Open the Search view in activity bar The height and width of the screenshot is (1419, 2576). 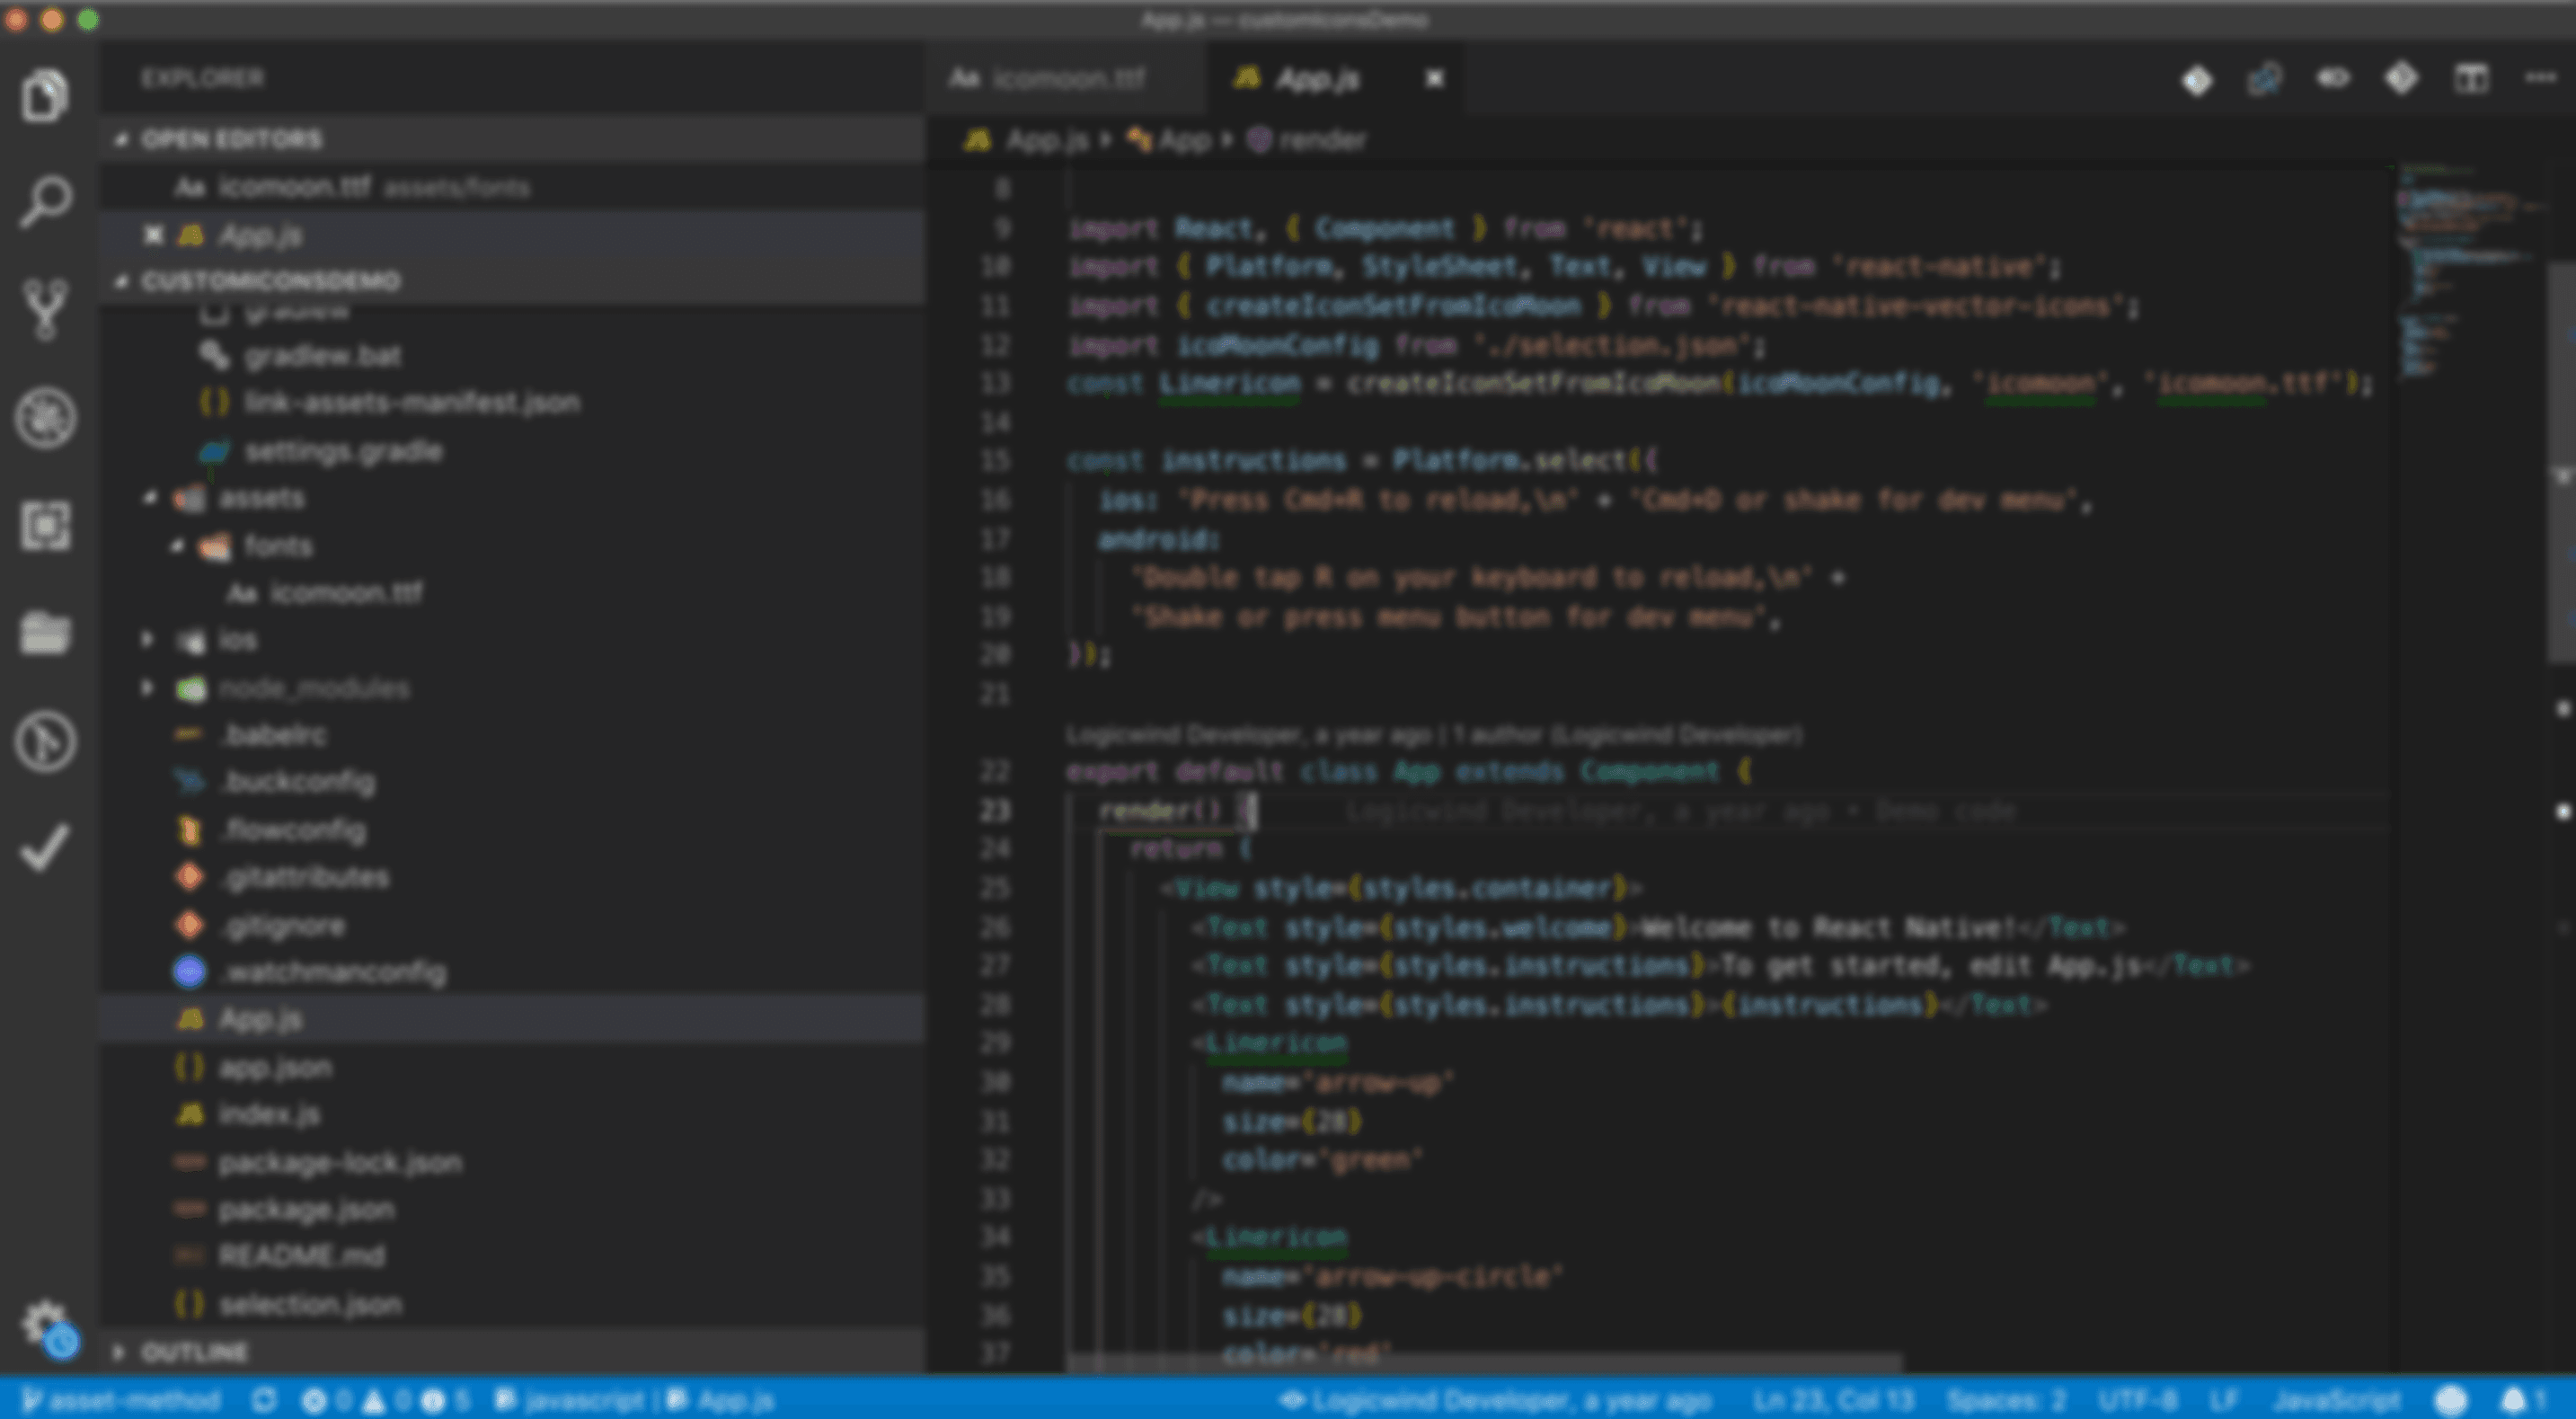tap(45, 201)
